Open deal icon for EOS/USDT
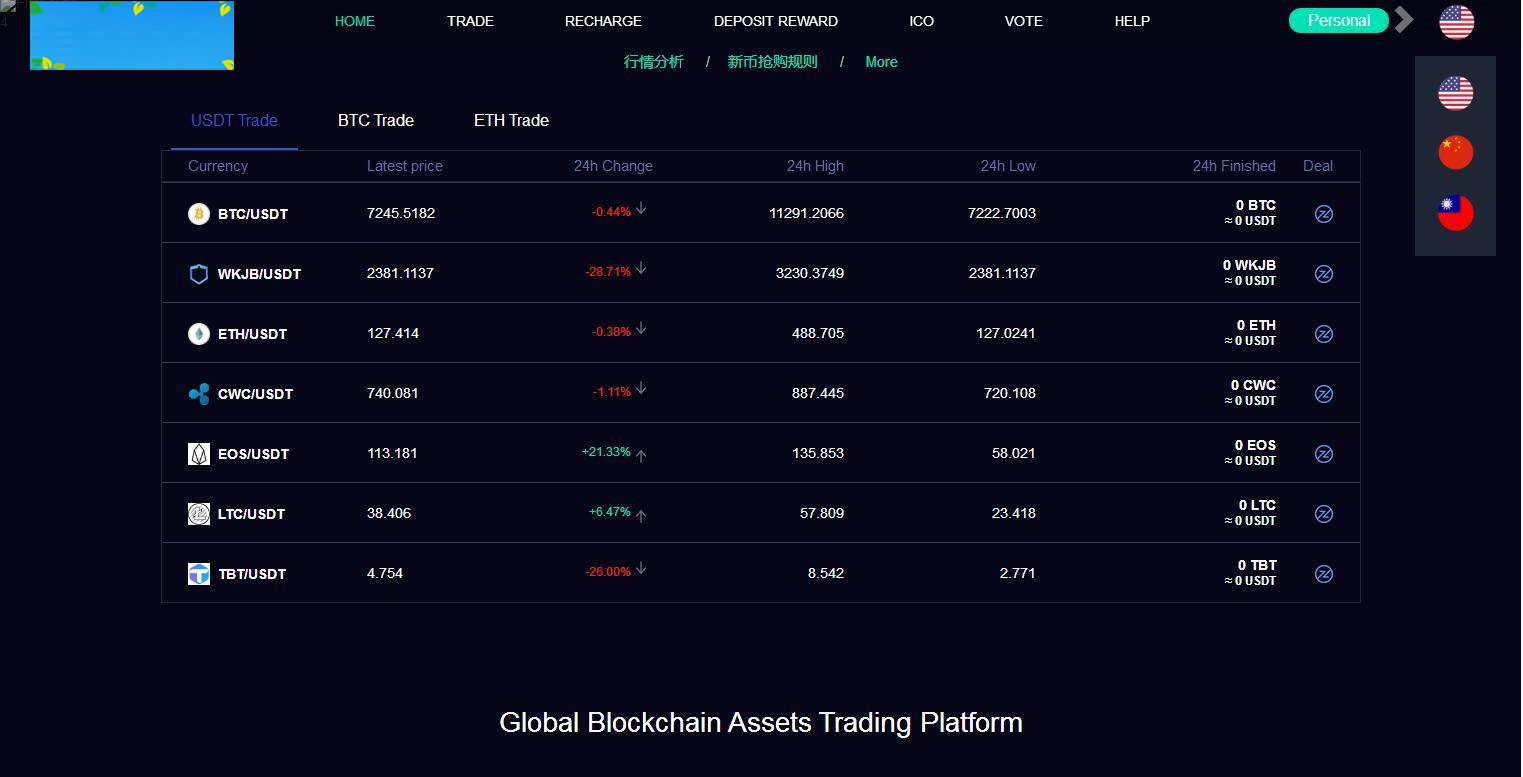Screen dimensions: 1523x777 point(1323,454)
